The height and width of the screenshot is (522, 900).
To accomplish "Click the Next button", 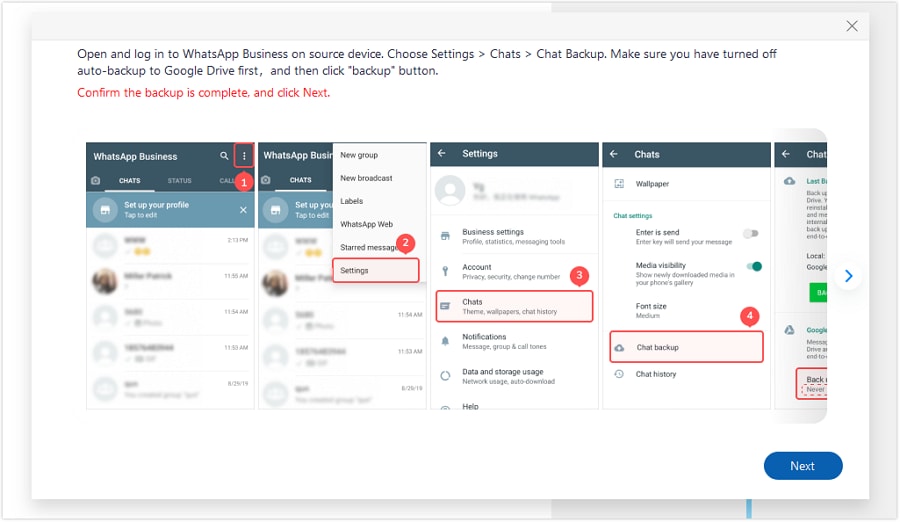I will point(802,466).
